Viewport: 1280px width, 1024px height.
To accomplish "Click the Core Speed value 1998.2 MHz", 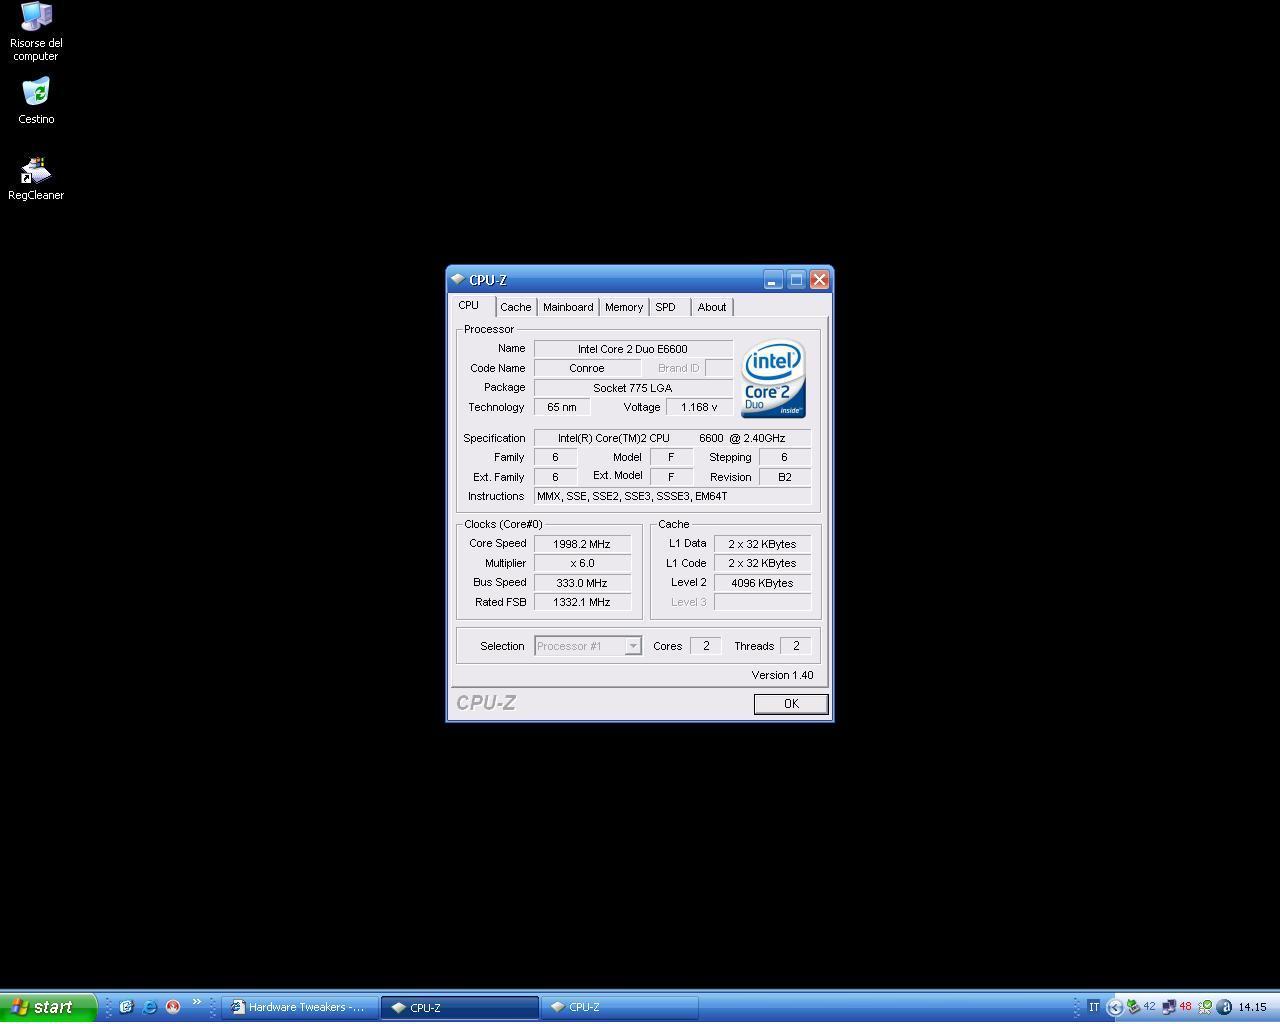I will [x=582, y=544].
